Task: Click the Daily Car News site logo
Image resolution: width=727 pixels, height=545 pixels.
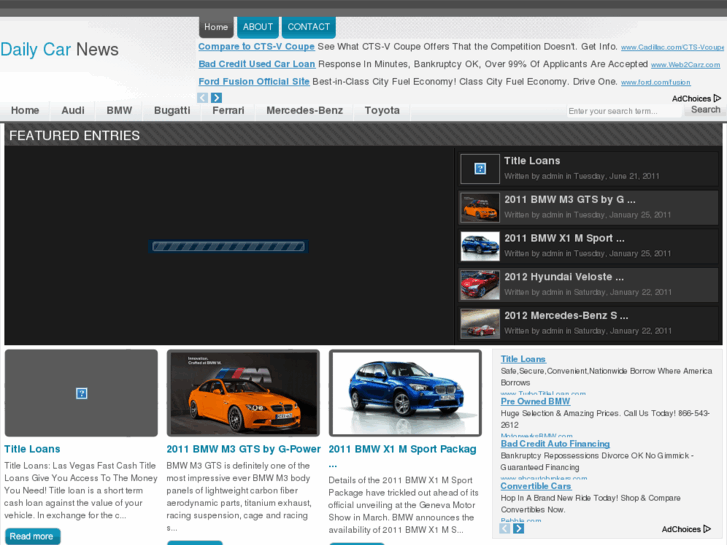Action: pyautogui.click(x=59, y=49)
